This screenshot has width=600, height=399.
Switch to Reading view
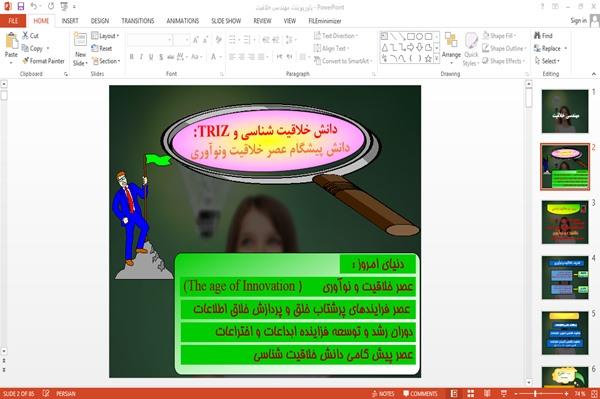[x=487, y=394]
